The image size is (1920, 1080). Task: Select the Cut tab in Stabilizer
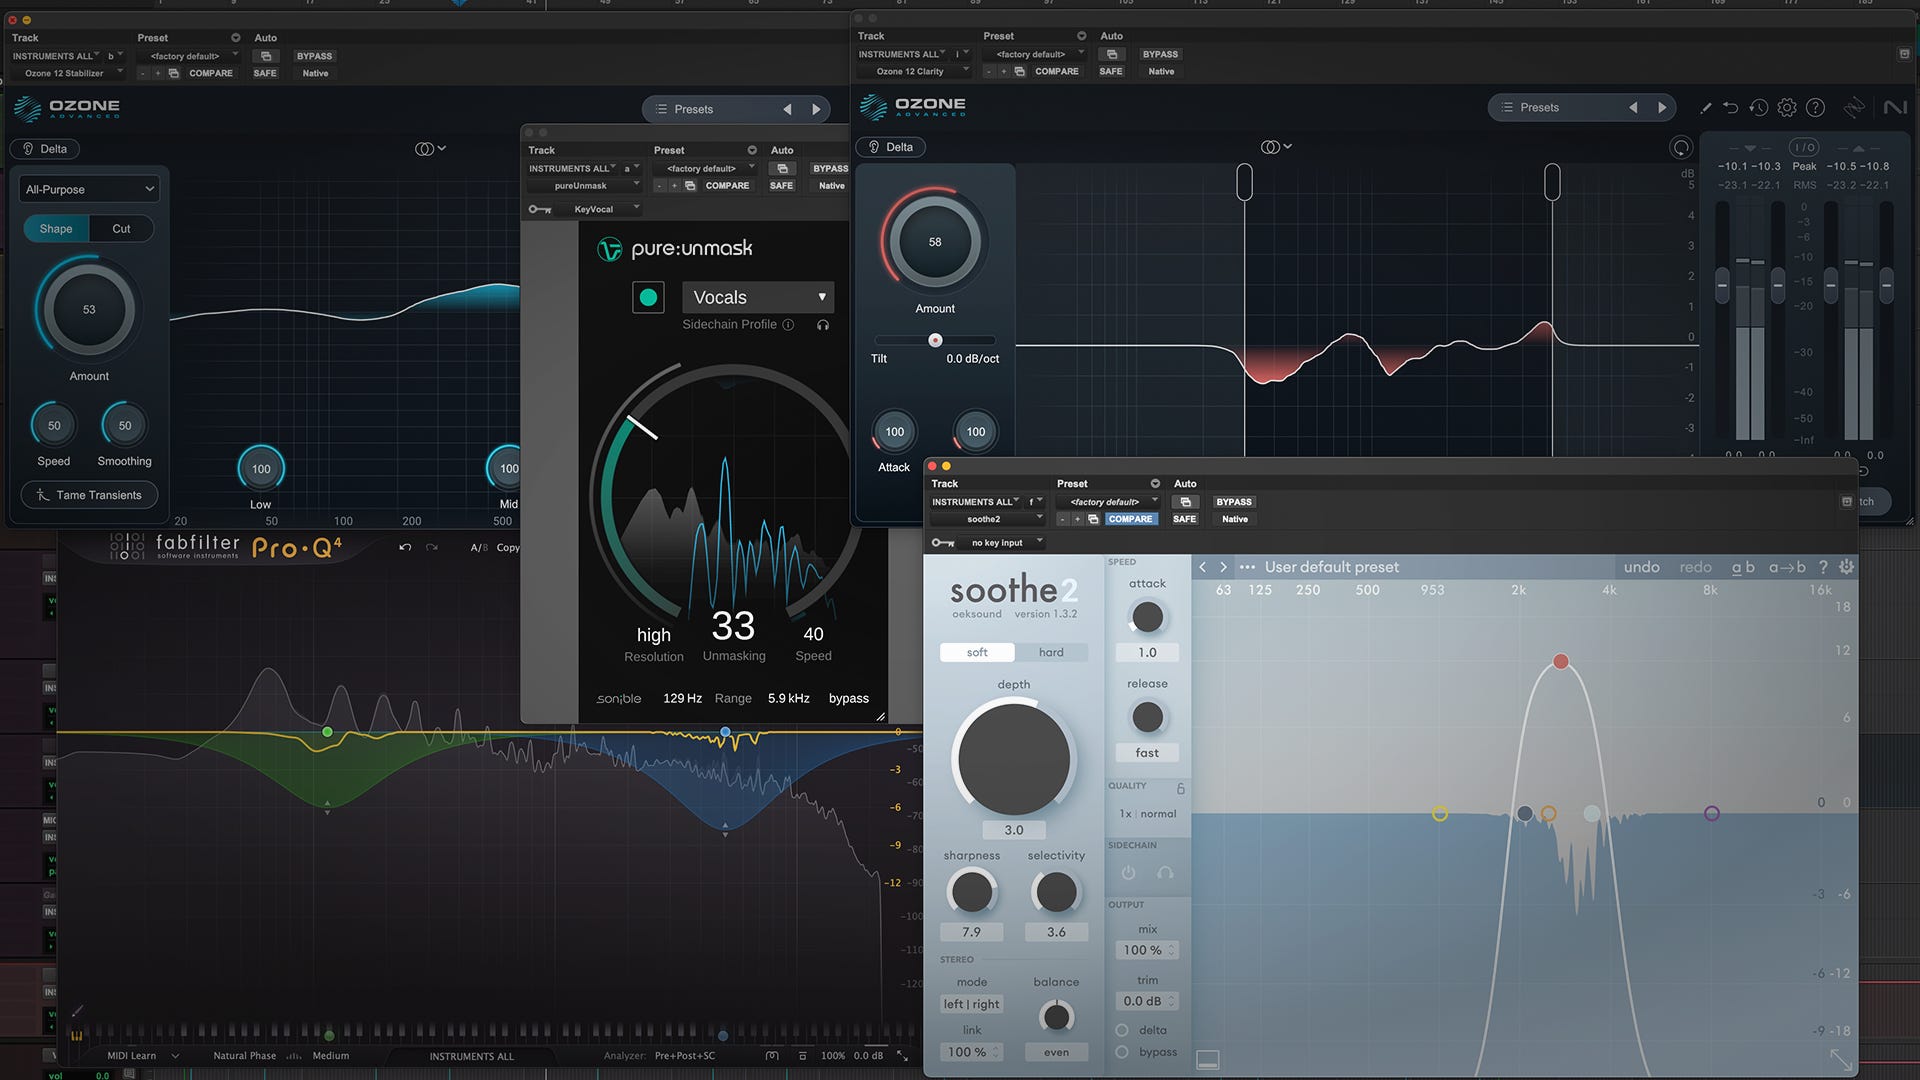click(121, 229)
